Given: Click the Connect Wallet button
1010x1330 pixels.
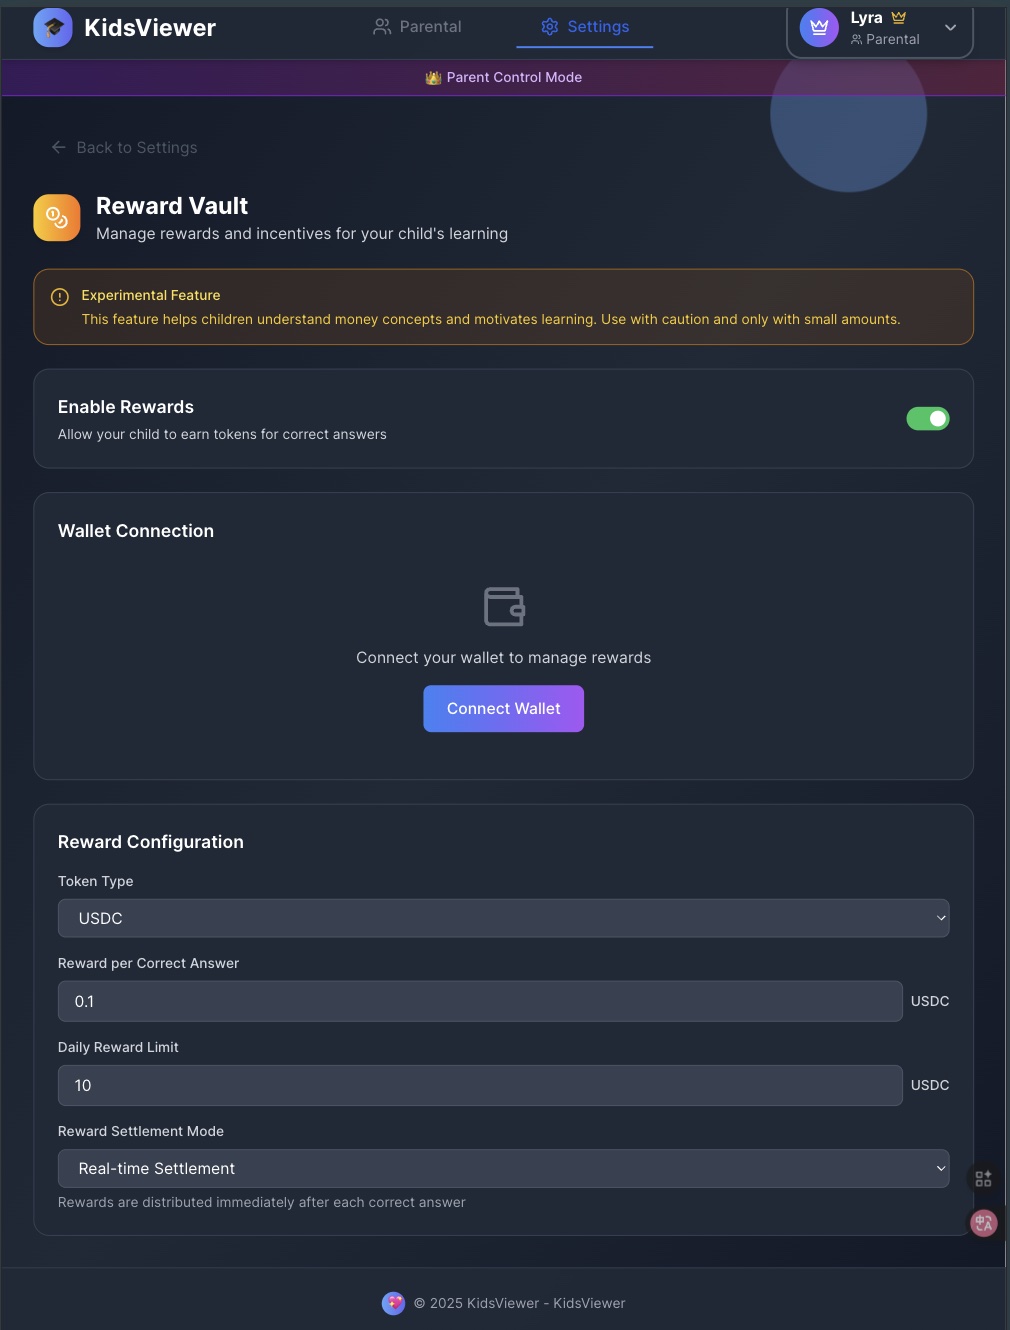Looking at the screenshot, I should pos(504,708).
